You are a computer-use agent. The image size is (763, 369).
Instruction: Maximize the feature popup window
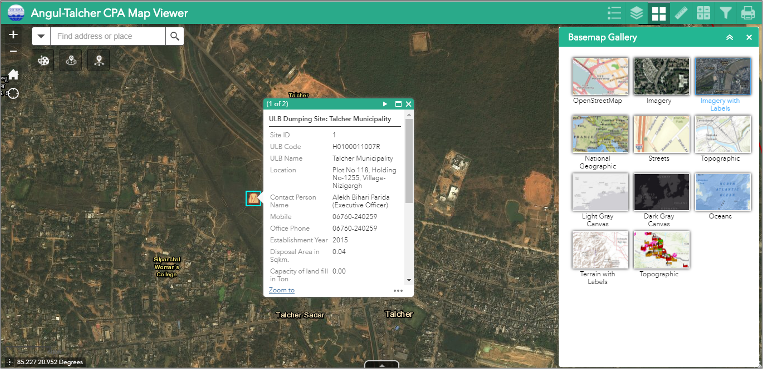[x=398, y=104]
